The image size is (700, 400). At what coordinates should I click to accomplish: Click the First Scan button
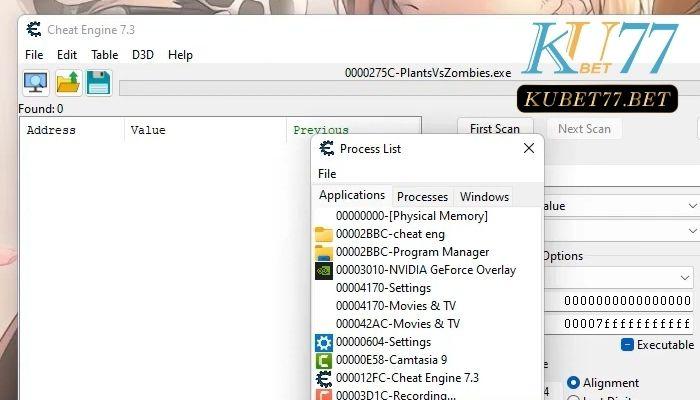pos(495,129)
